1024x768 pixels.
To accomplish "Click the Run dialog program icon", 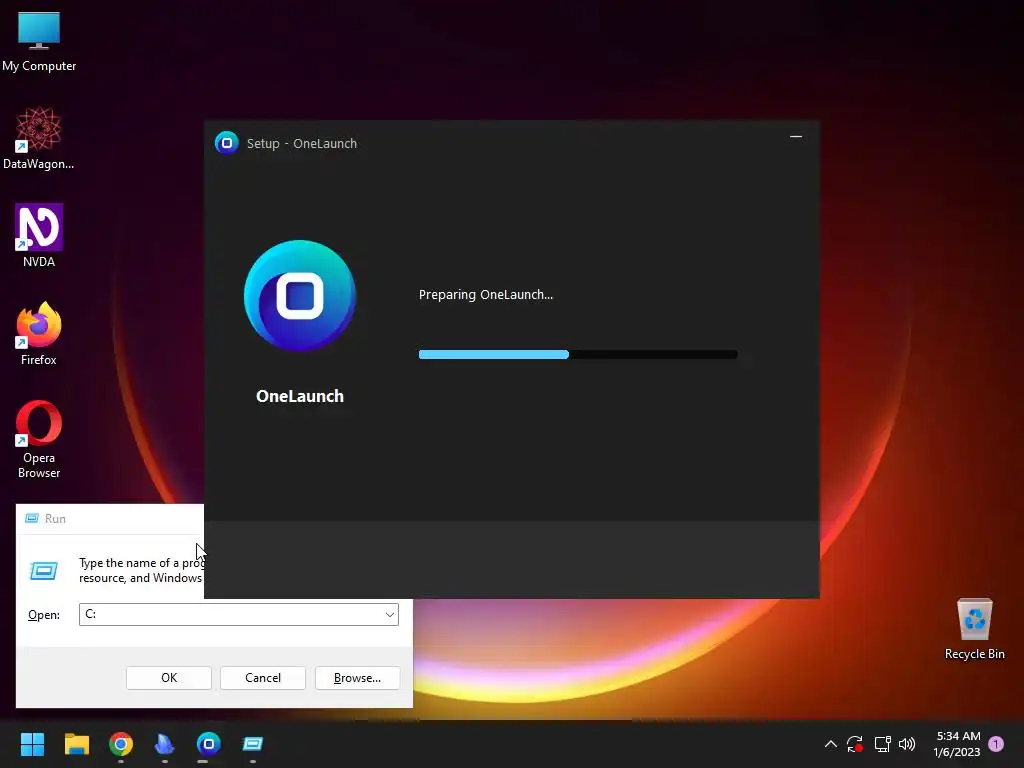I will tap(44, 571).
